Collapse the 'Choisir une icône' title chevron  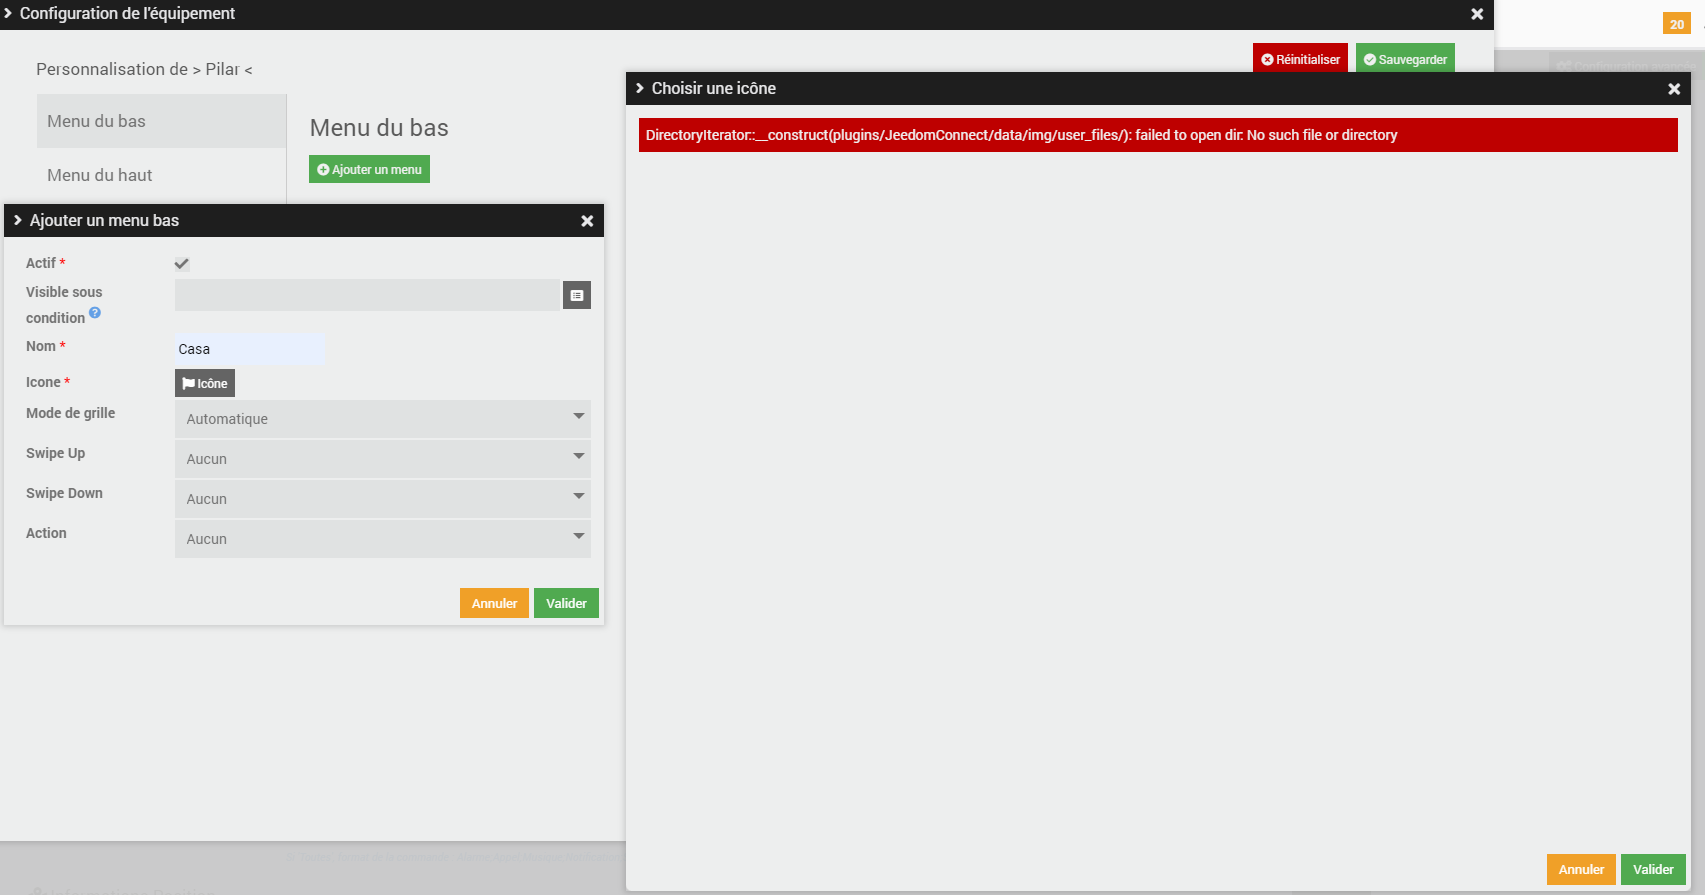(640, 88)
